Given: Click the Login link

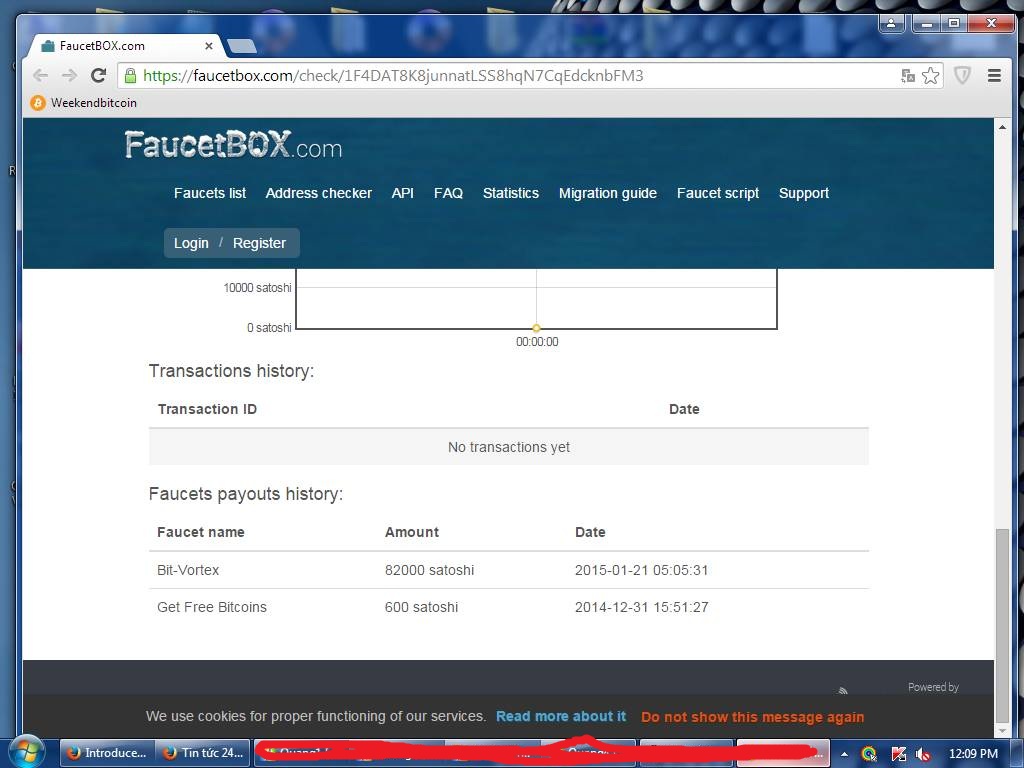Looking at the screenshot, I should pyautogui.click(x=191, y=243).
